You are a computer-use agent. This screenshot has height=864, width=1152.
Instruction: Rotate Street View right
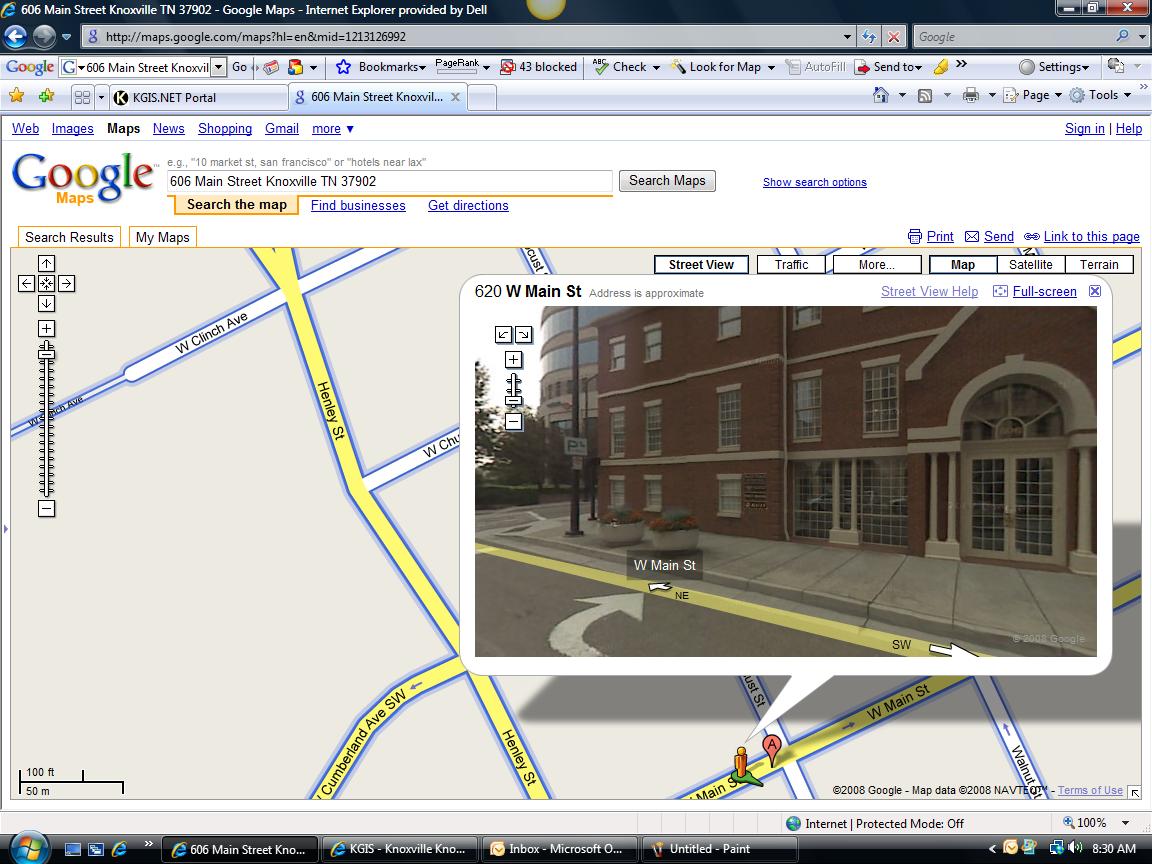tap(523, 334)
